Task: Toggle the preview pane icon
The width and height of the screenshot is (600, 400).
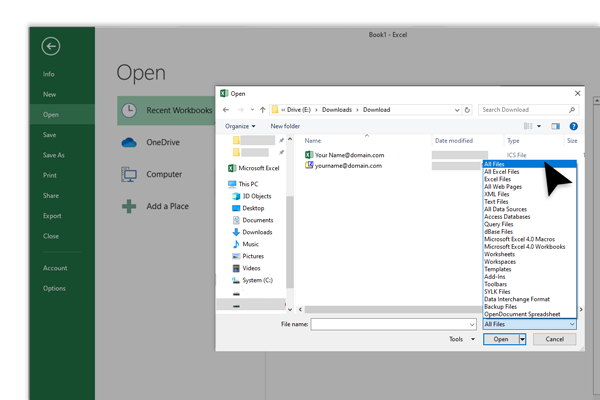Action: pos(556,126)
